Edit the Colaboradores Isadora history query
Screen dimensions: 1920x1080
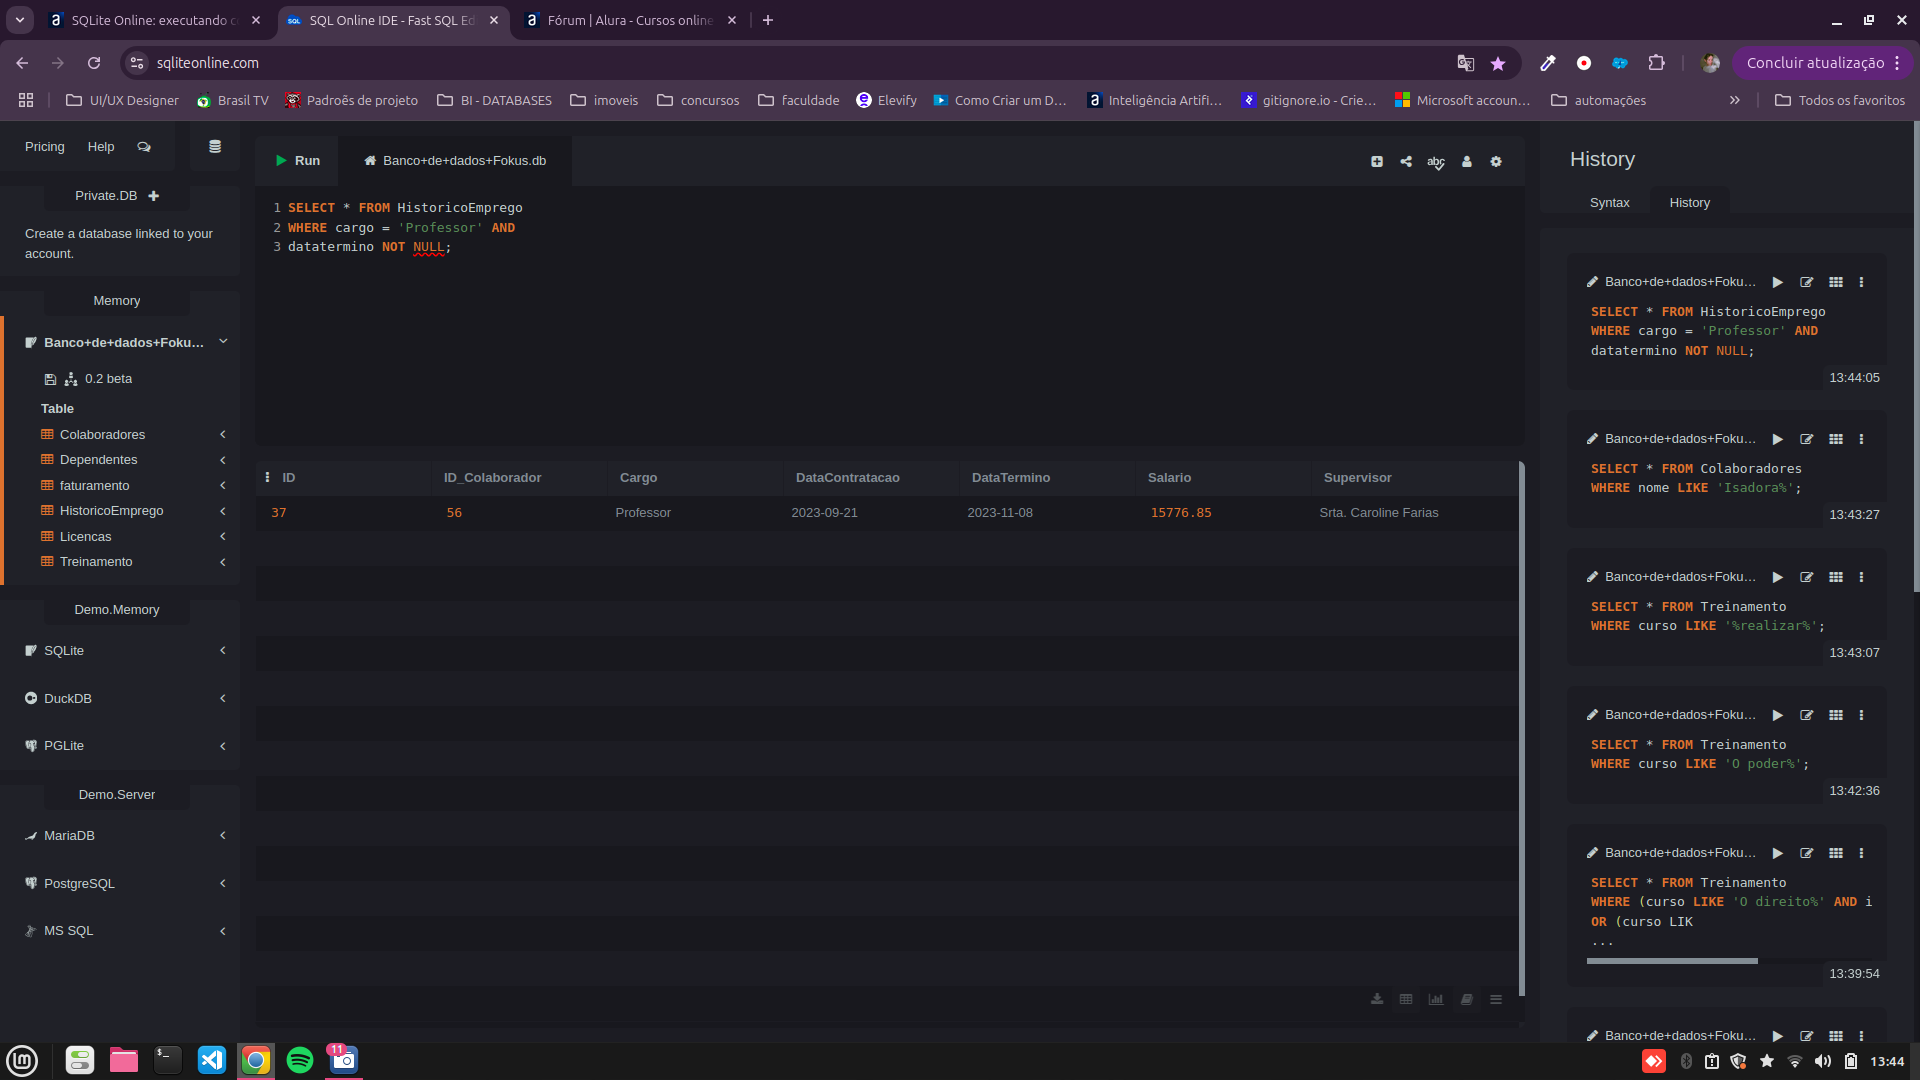click(x=1807, y=440)
